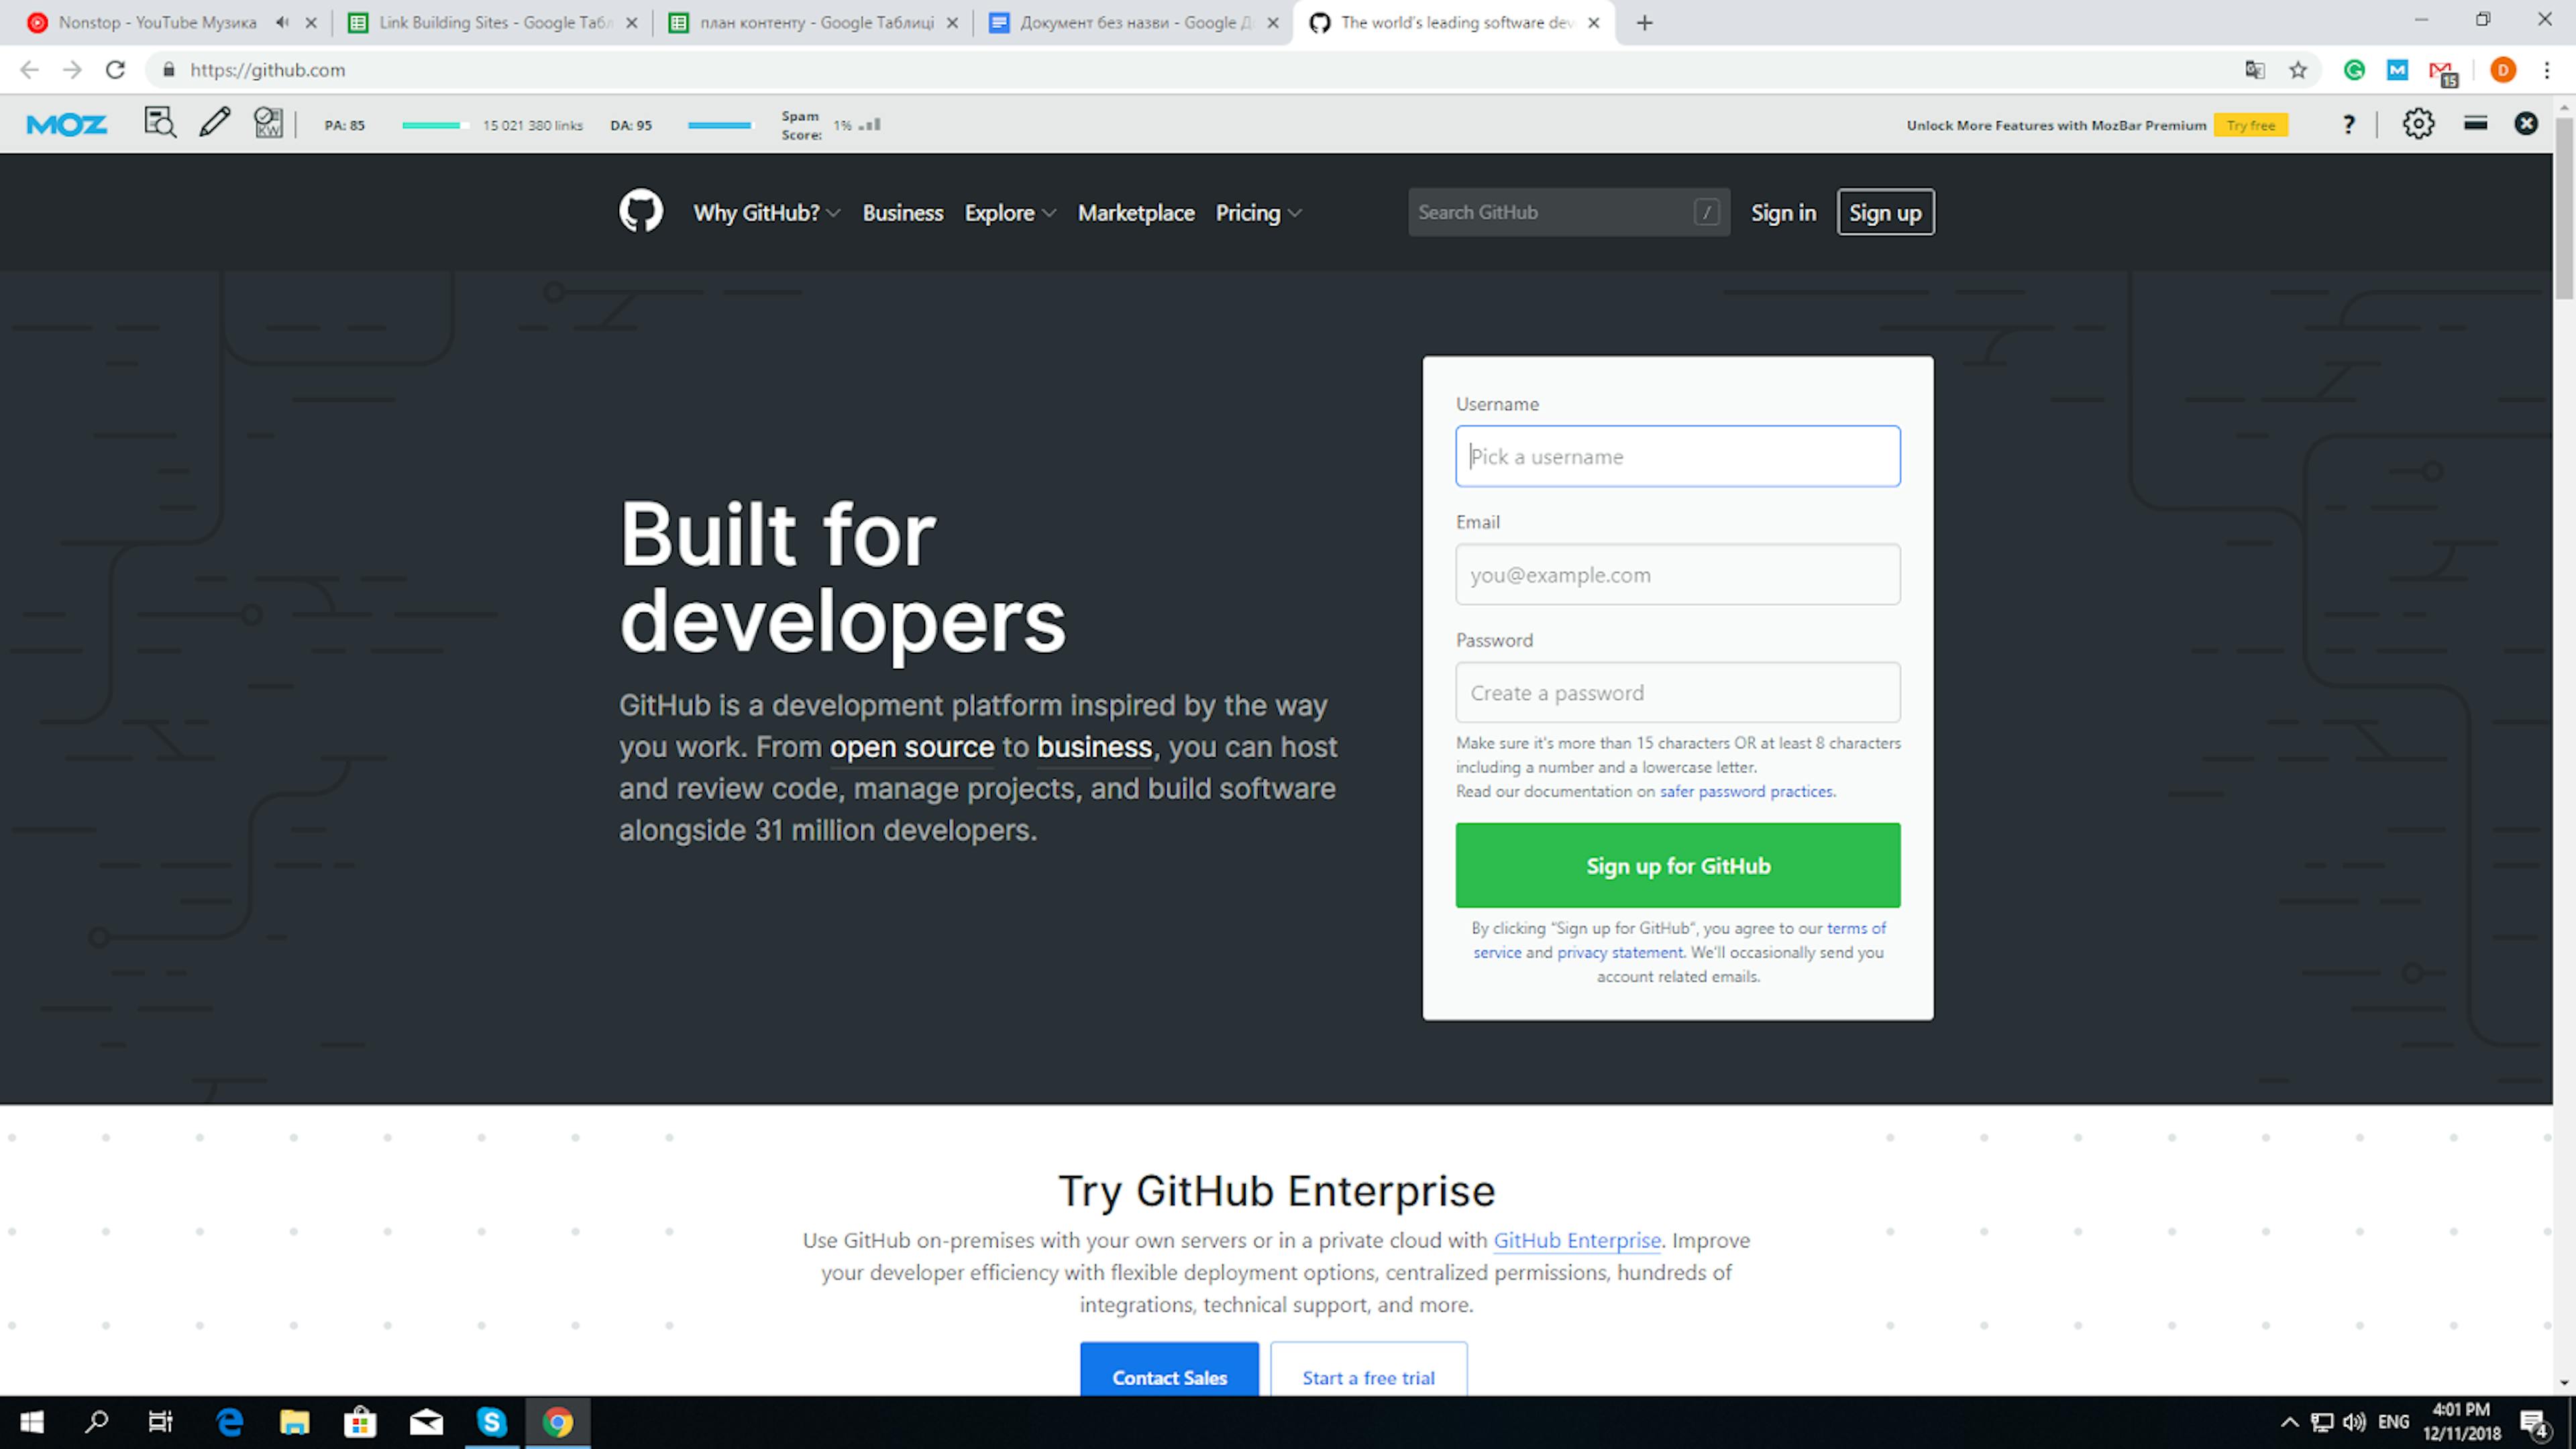
Task: View site security lock info
Action: click(x=169, y=70)
